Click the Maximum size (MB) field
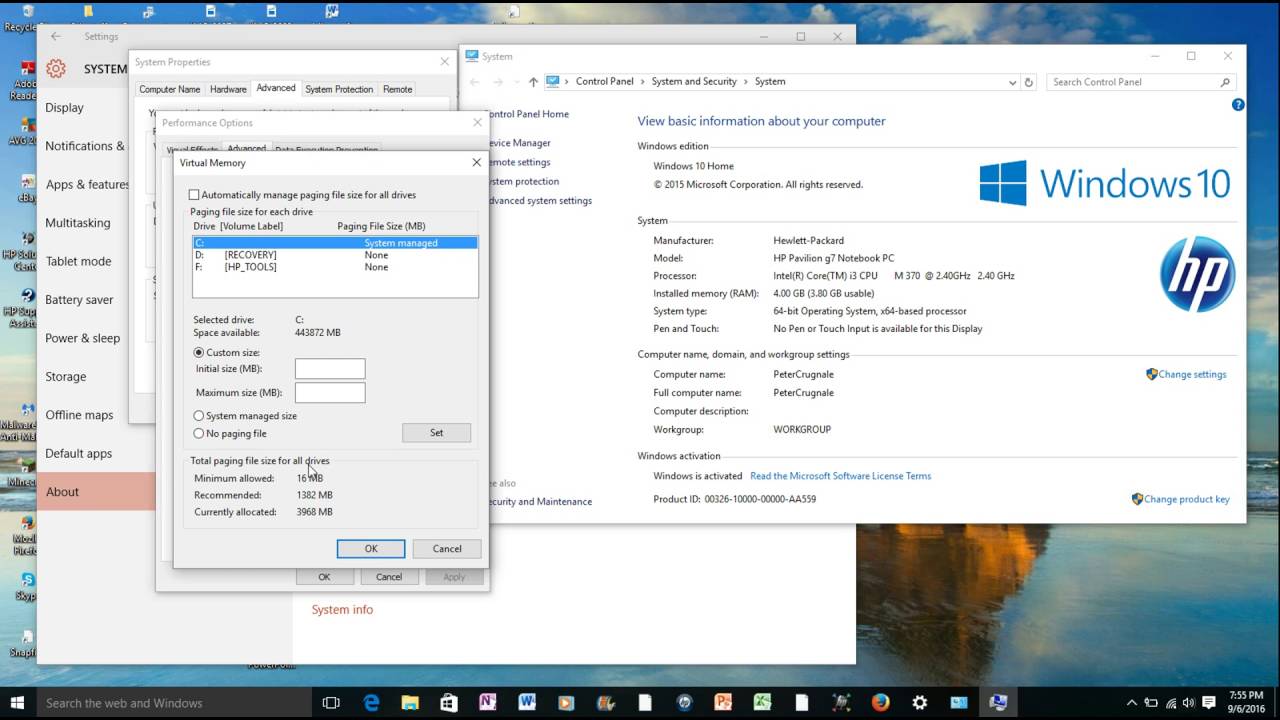Screen dimensions: 1280x720 click(x=330, y=393)
